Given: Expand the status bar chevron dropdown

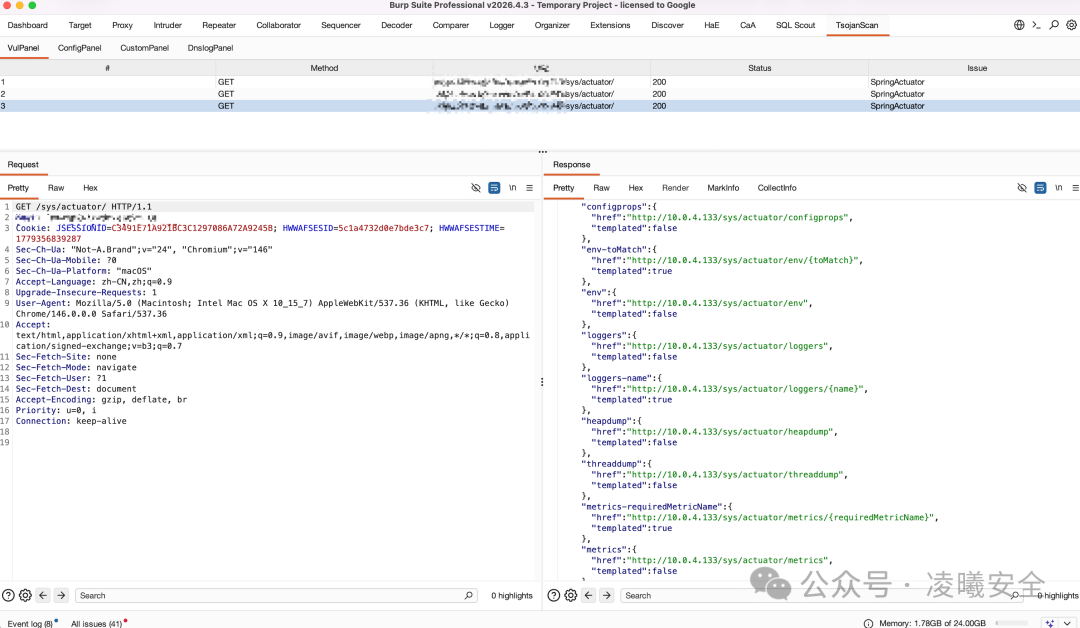Looking at the screenshot, I should (x=1068, y=623).
